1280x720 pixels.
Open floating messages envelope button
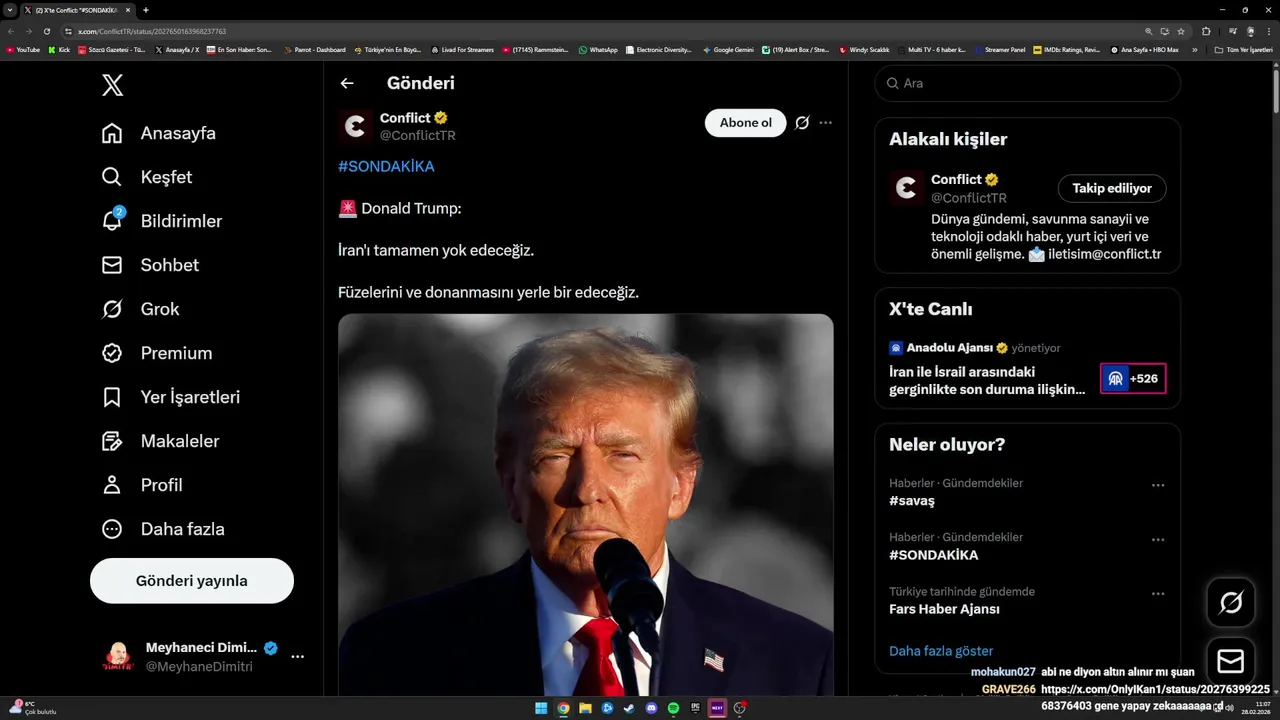1231,661
